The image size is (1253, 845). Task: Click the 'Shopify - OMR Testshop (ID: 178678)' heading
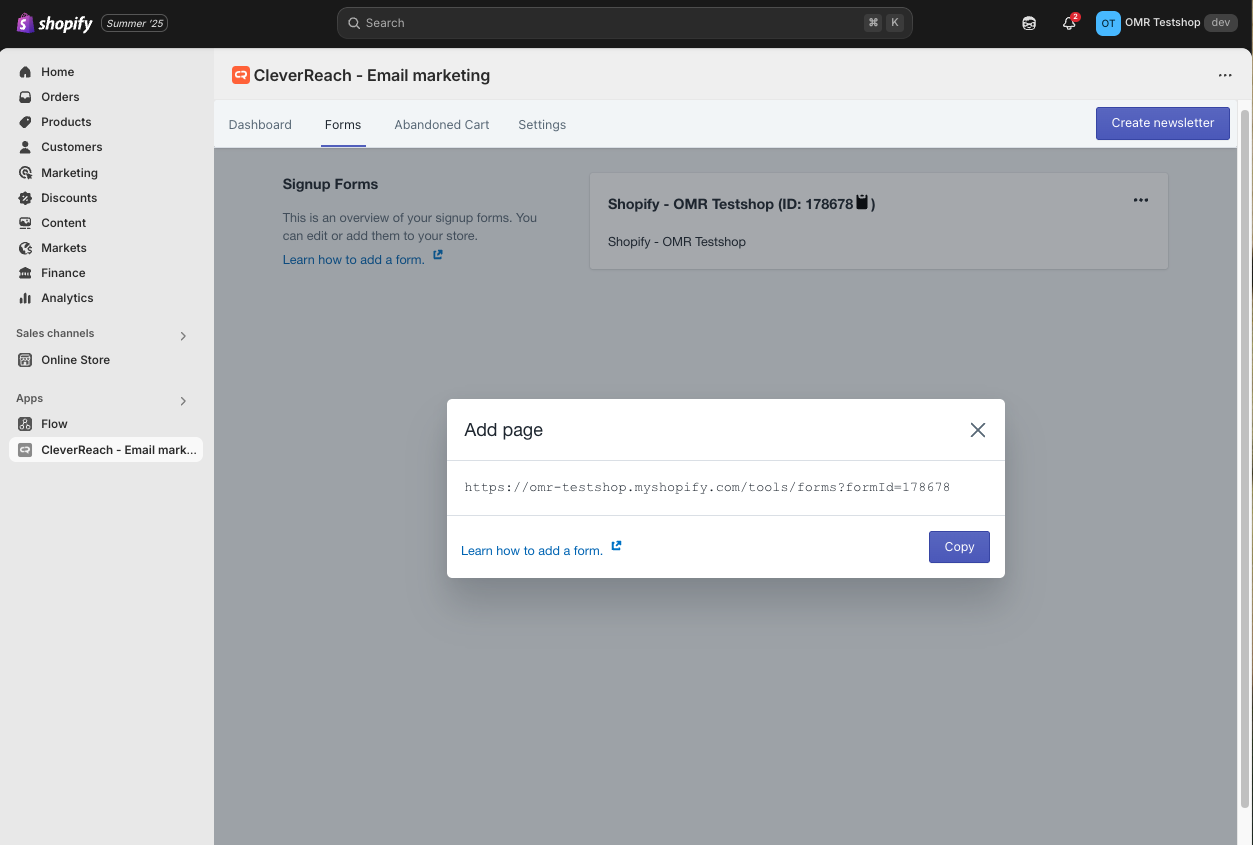pos(741,204)
